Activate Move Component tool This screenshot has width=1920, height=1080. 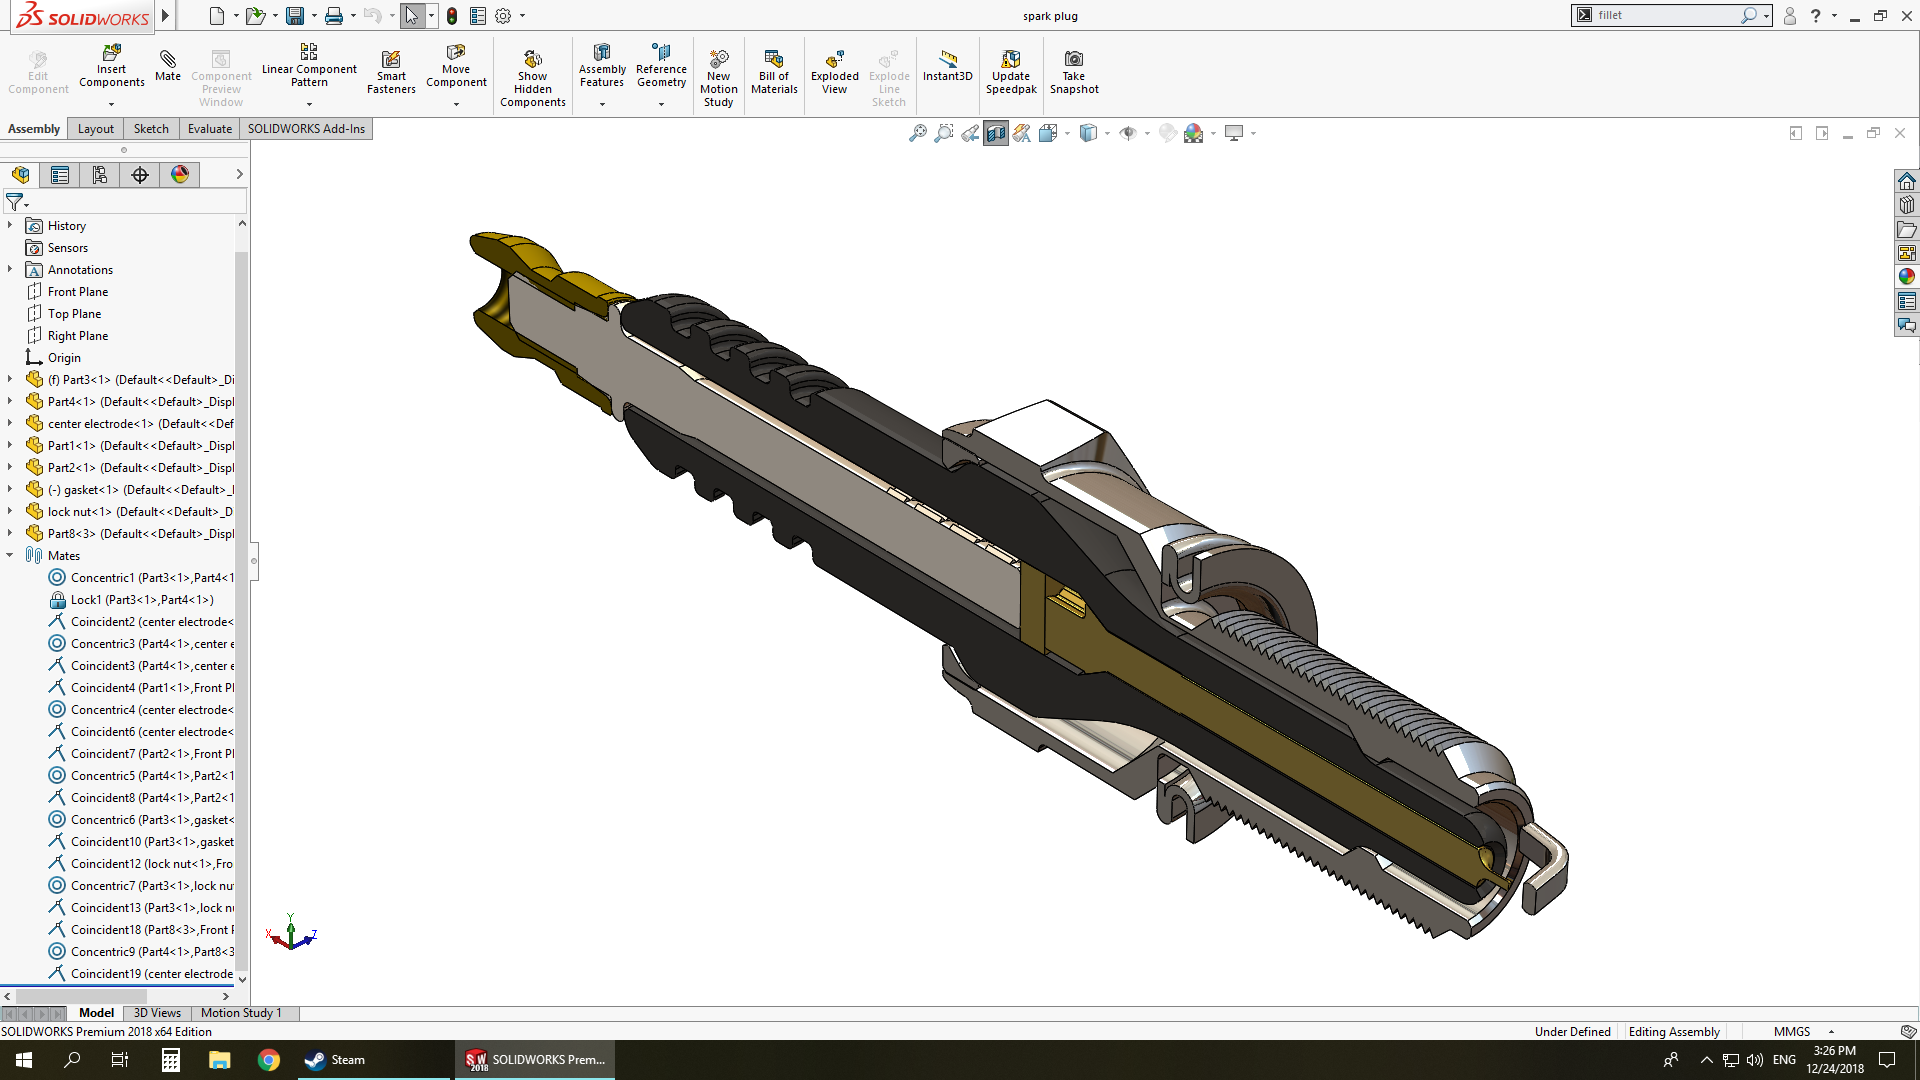click(456, 66)
